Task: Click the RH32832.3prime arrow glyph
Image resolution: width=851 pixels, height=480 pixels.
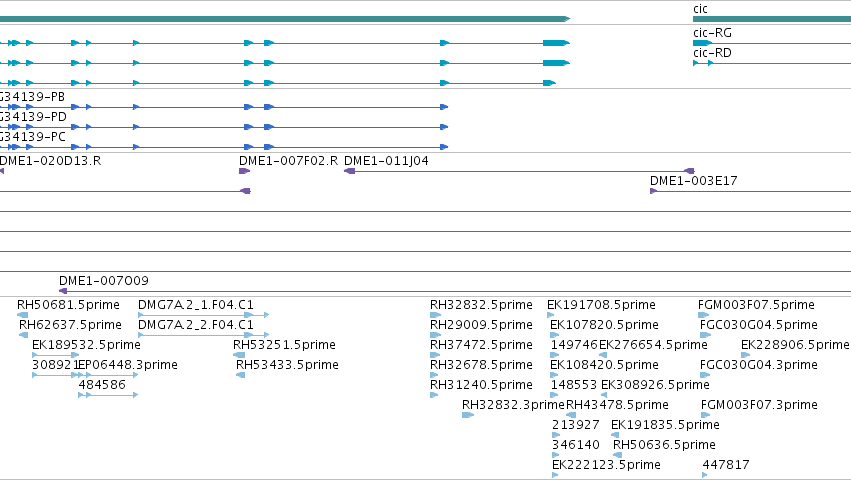Action: 468,415
